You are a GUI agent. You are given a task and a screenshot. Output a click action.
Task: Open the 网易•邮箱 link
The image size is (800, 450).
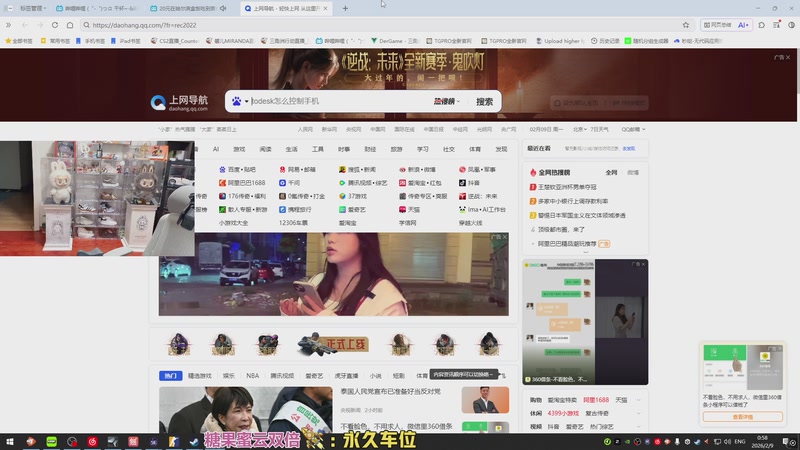point(297,169)
